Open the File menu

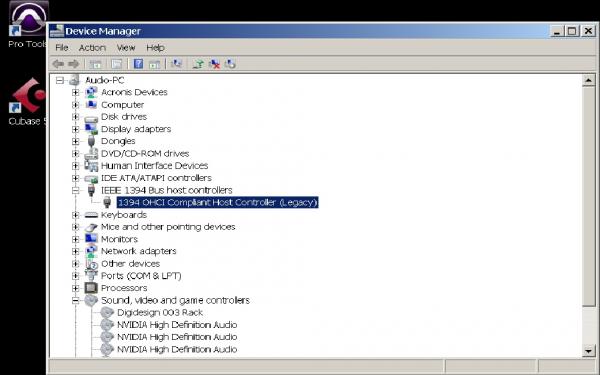tap(62, 47)
